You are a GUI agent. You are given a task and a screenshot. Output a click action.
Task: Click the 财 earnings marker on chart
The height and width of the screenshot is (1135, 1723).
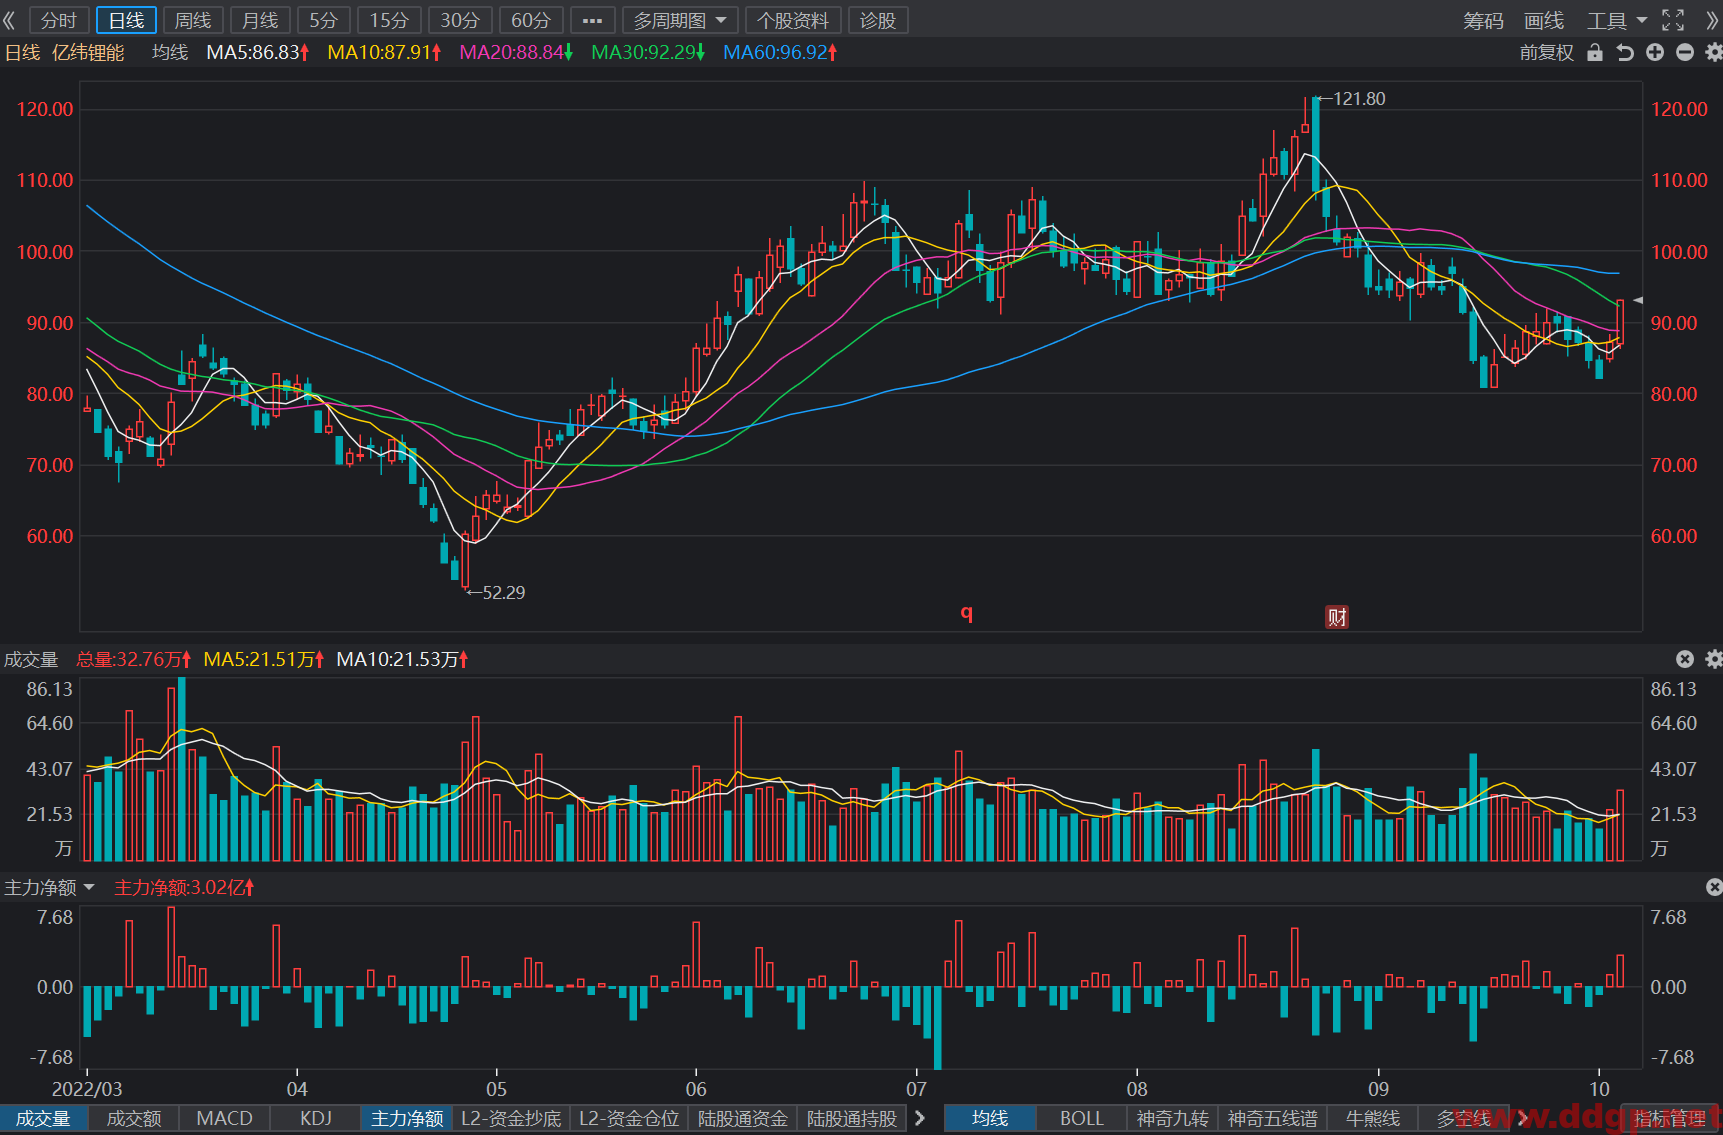(x=1337, y=617)
